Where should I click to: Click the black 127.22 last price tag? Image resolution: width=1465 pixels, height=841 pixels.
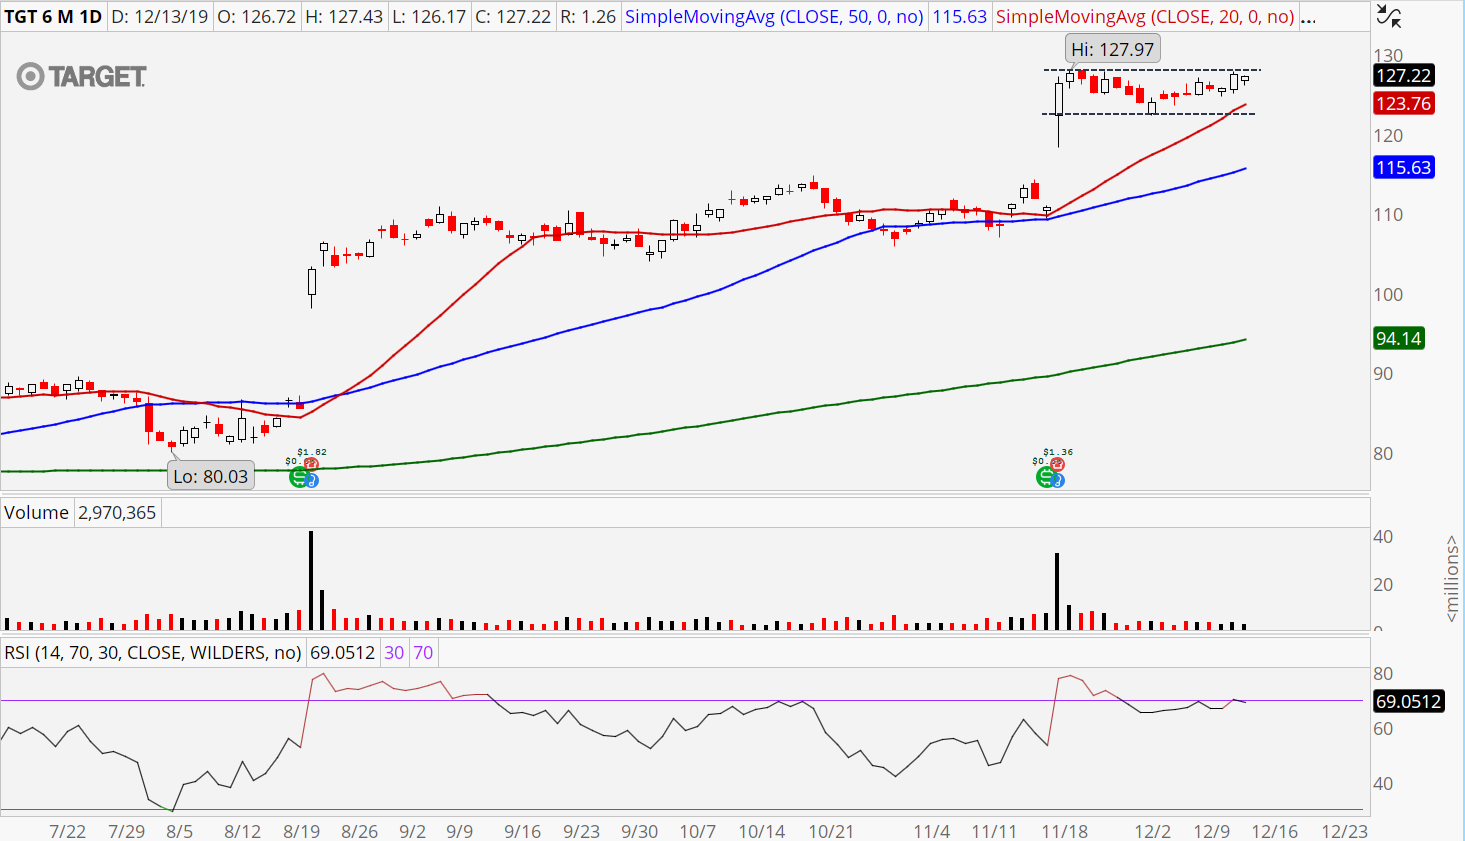coord(1403,76)
